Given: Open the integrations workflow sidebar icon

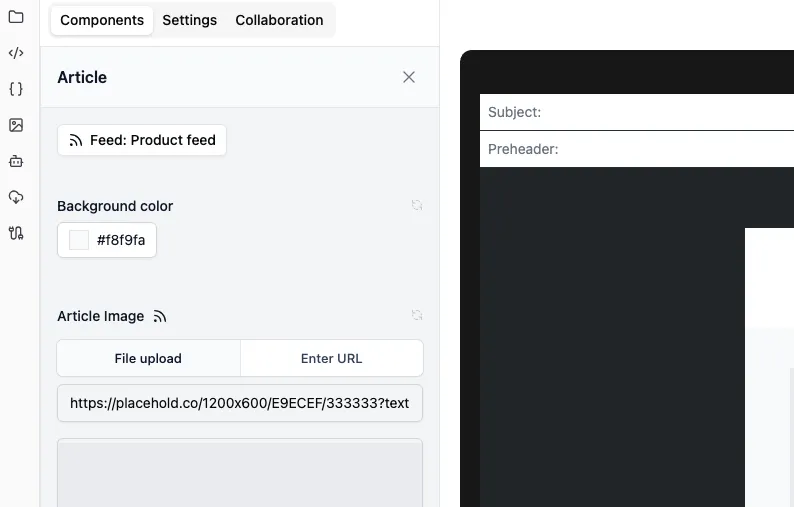Looking at the screenshot, I should point(16,233).
